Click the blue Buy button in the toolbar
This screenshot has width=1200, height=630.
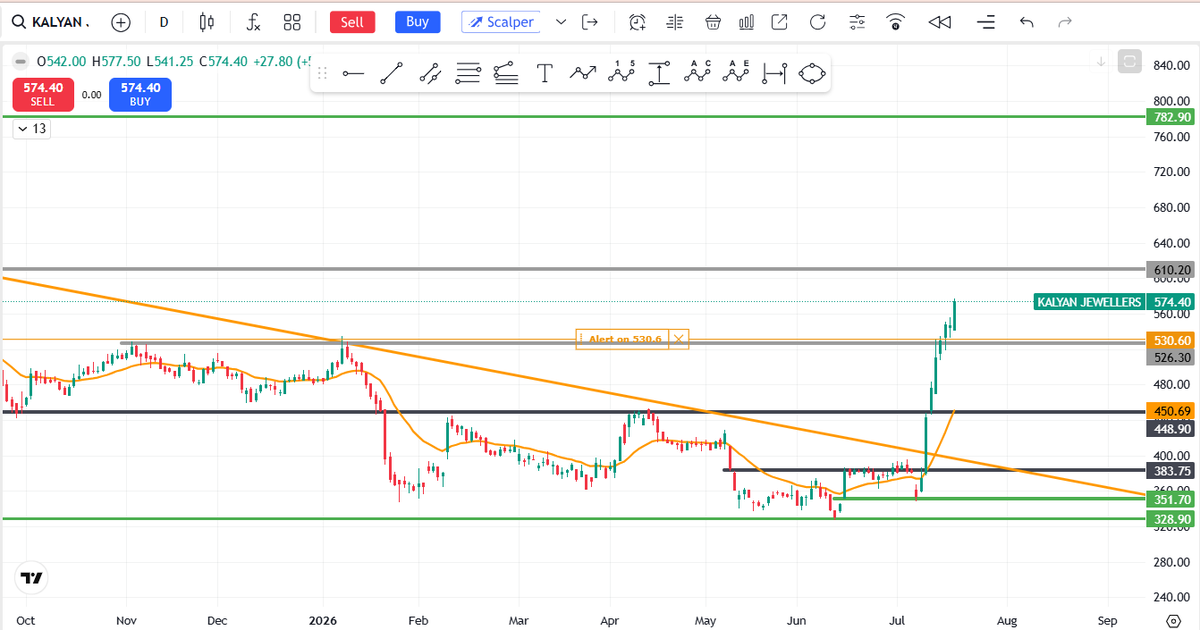coord(418,22)
